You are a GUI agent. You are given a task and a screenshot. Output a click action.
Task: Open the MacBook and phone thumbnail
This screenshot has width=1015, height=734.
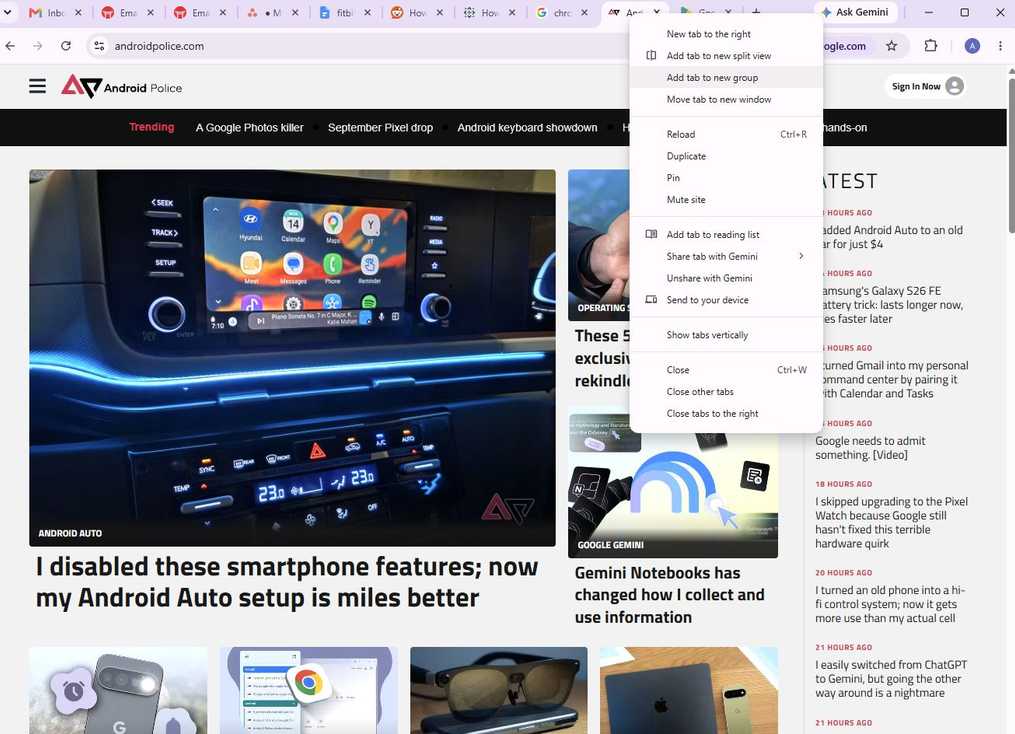(x=689, y=690)
